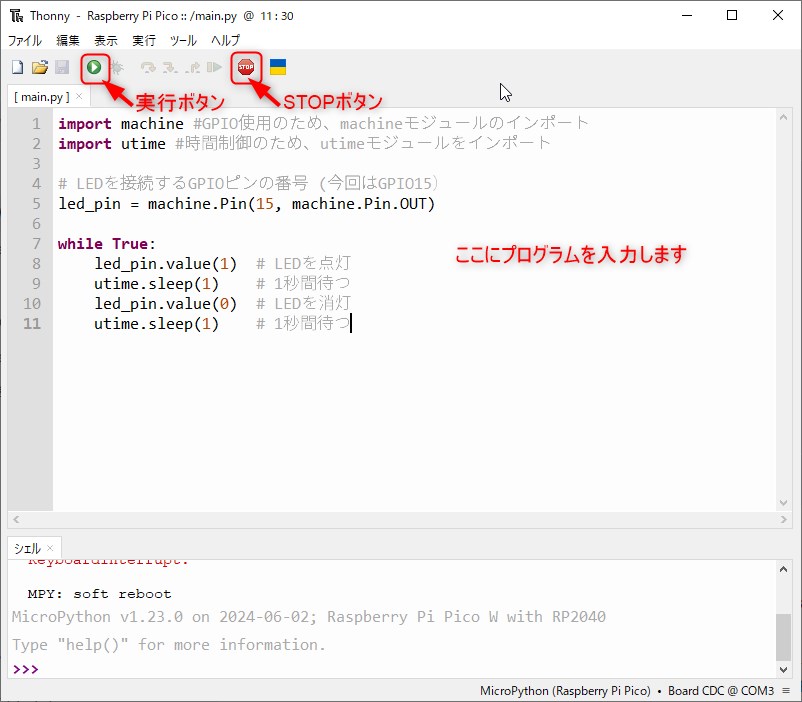Image resolution: width=802 pixels, height=702 pixels.
Task: Click the editor horizontal scrollbar right arrow
Action: [x=783, y=519]
